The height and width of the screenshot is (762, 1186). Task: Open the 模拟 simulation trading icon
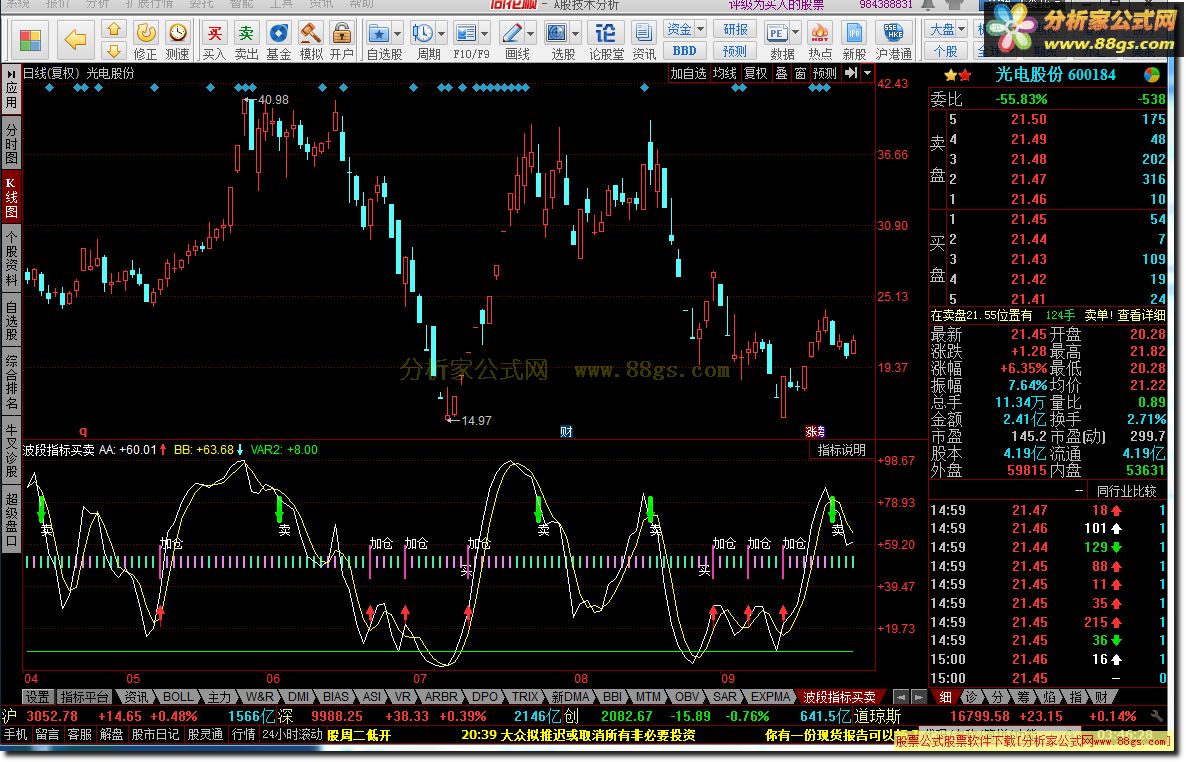coord(310,41)
